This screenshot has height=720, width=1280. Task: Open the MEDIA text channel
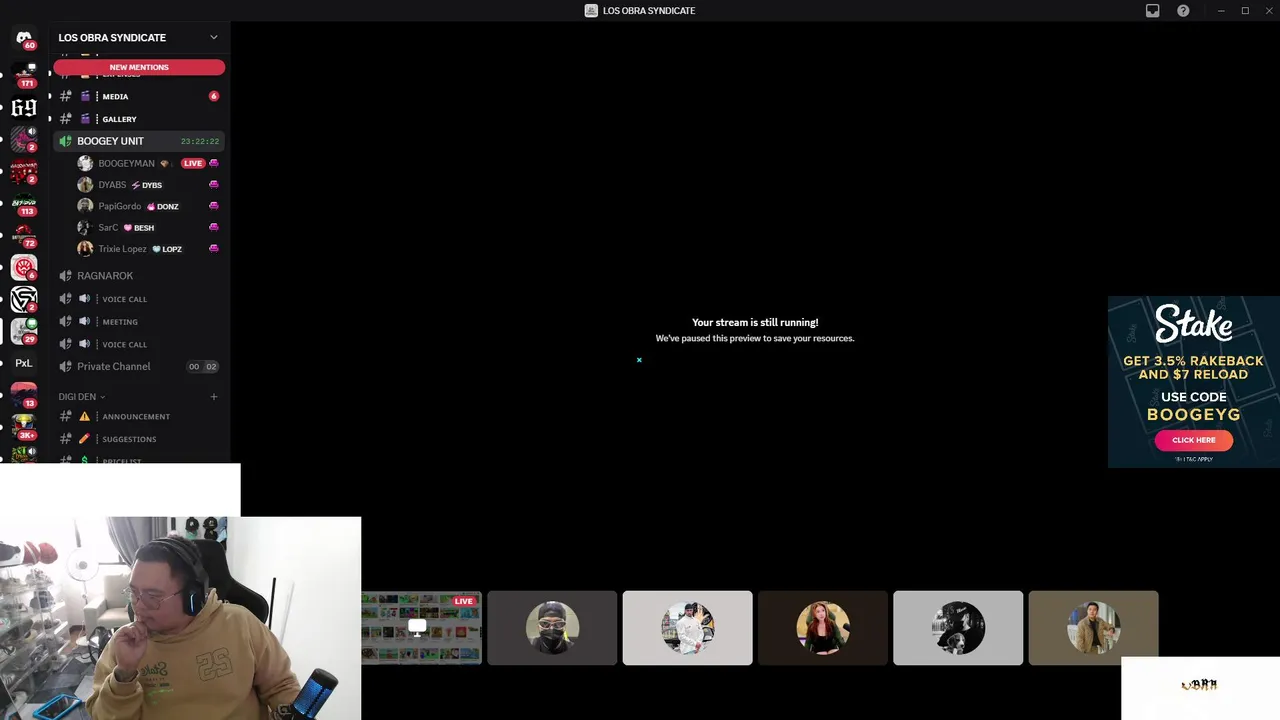pyautogui.click(x=138, y=97)
